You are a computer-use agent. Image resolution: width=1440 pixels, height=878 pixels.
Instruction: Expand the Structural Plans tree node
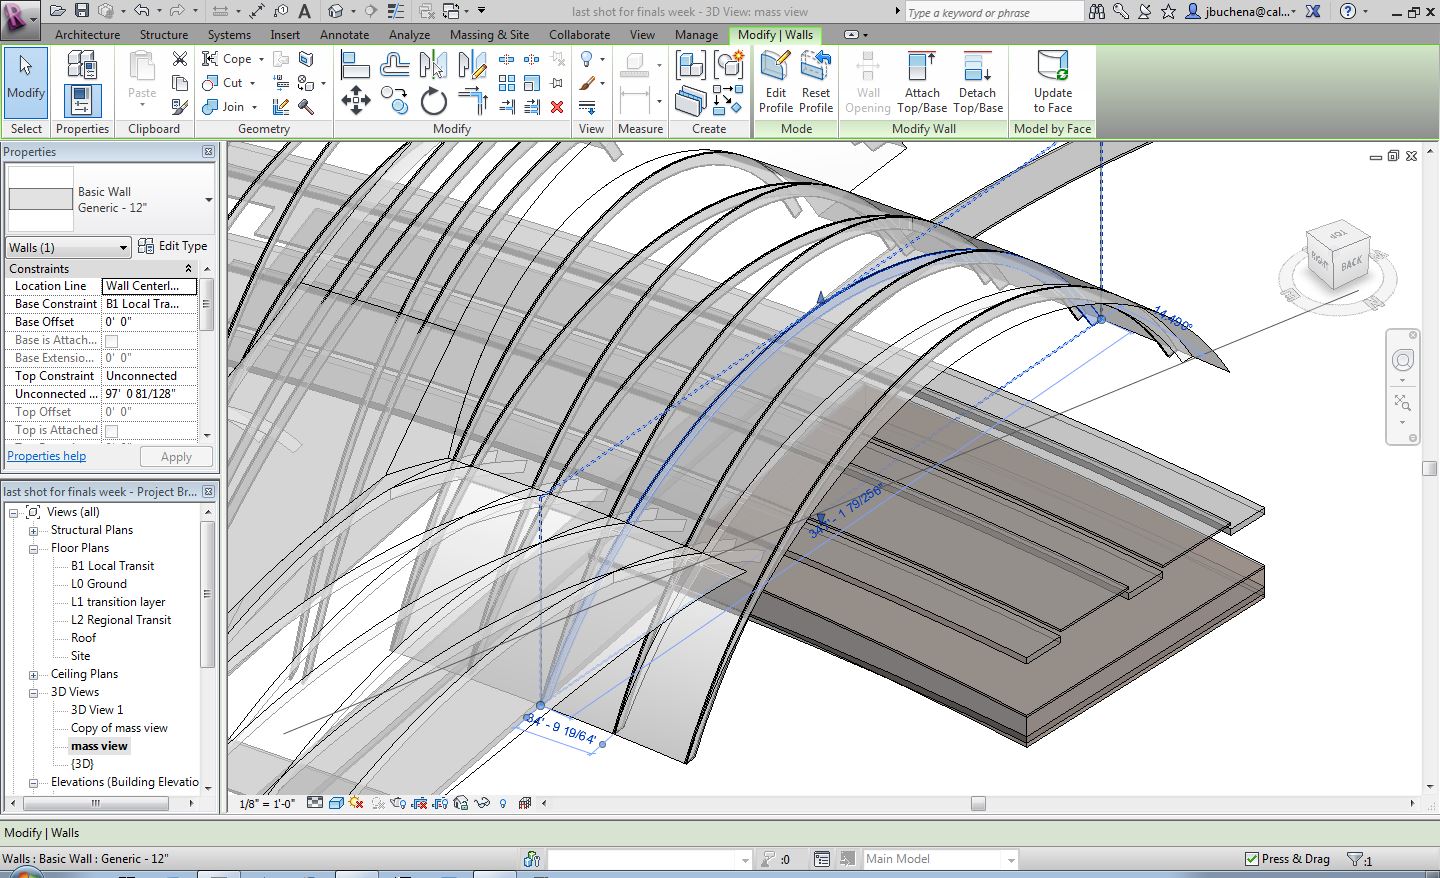point(33,531)
